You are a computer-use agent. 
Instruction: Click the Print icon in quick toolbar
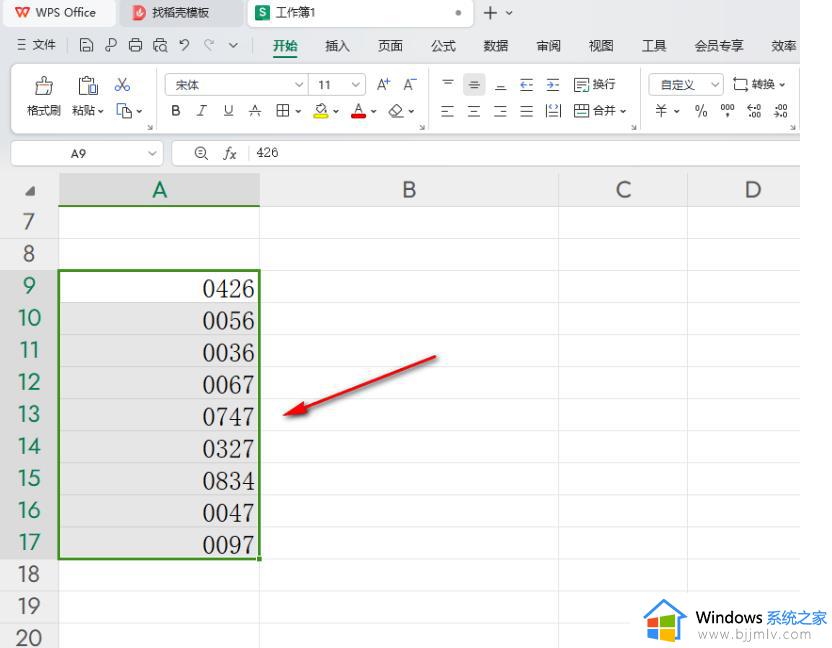(x=135, y=45)
